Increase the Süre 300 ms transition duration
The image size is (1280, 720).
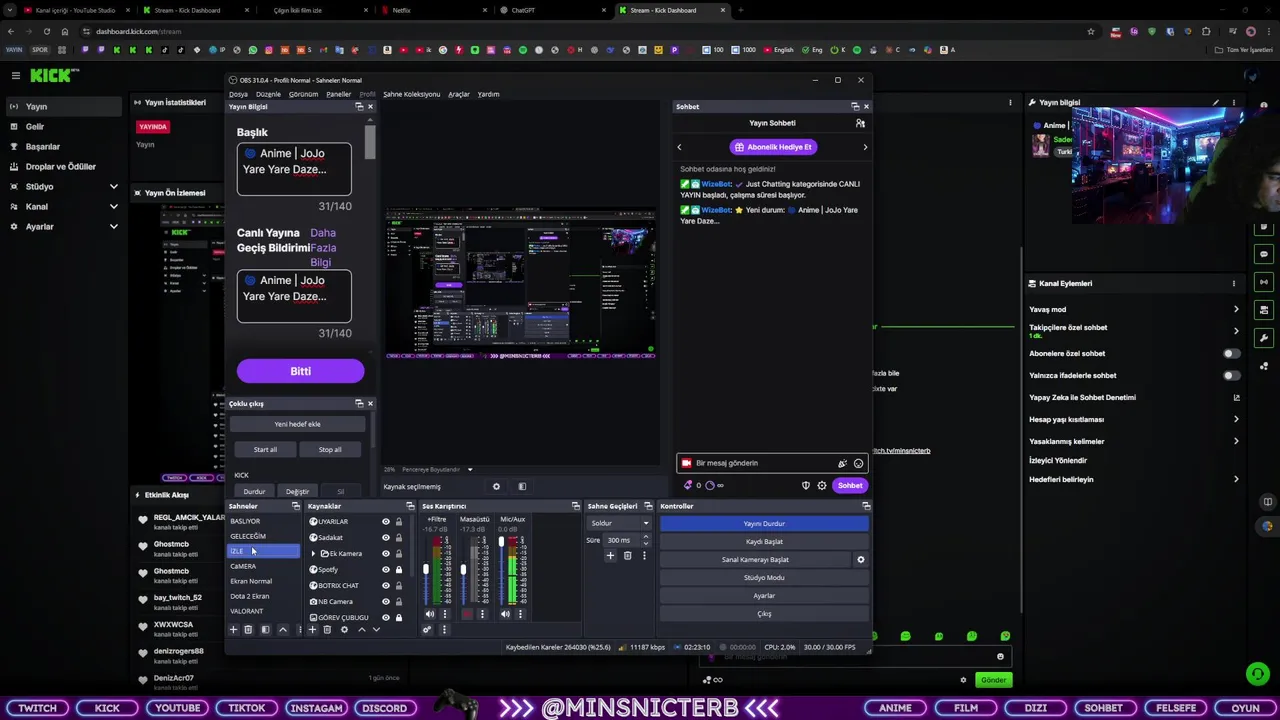pyautogui.click(x=645, y=538)
